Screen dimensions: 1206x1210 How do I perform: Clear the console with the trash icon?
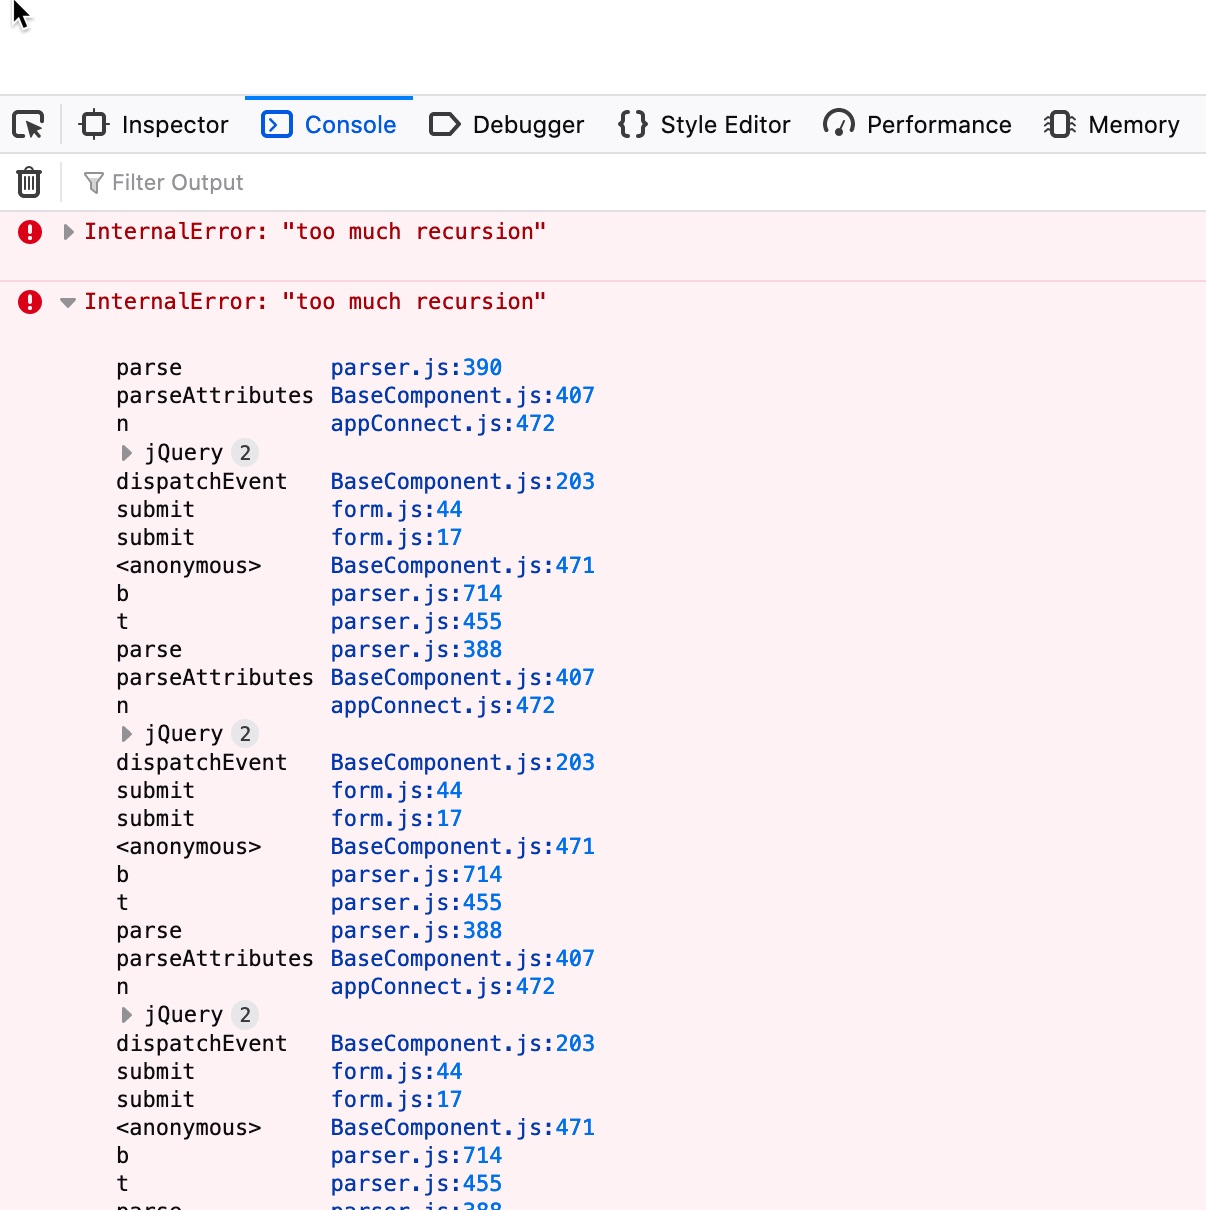29,182
